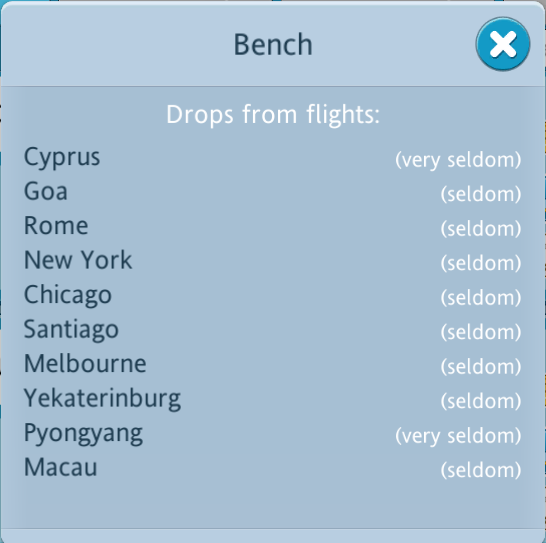The image size is (546, 543).
Task: Open the Yekaterinburg flight entry
Action: pyautogui.click(x=102, y=399)
